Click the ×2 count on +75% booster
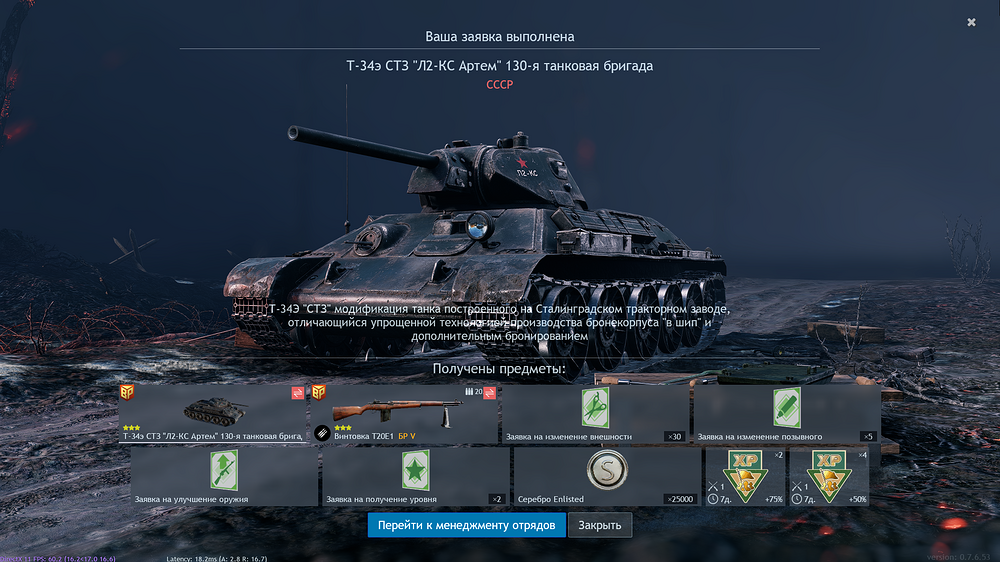1000x562 pixels. pyautogui.click(x=778, y=455)
